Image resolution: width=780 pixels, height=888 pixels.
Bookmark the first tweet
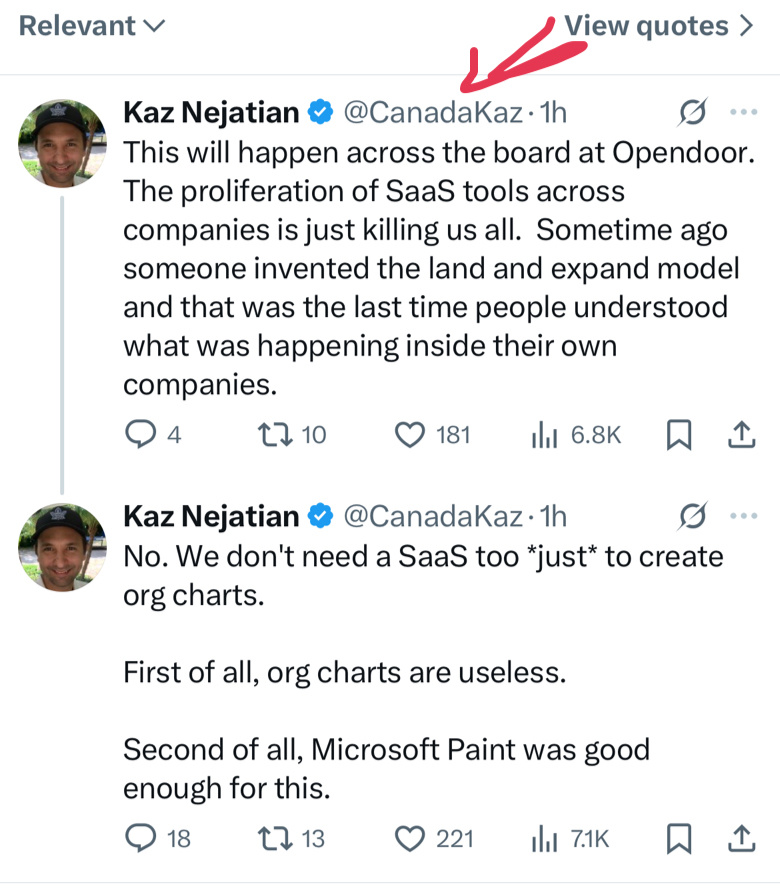679,435
